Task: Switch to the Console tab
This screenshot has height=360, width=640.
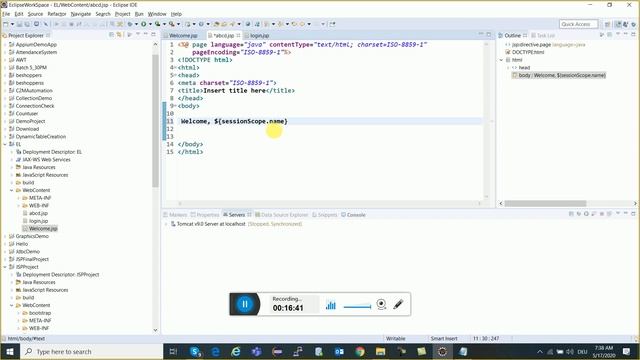Action: [353, 215]
